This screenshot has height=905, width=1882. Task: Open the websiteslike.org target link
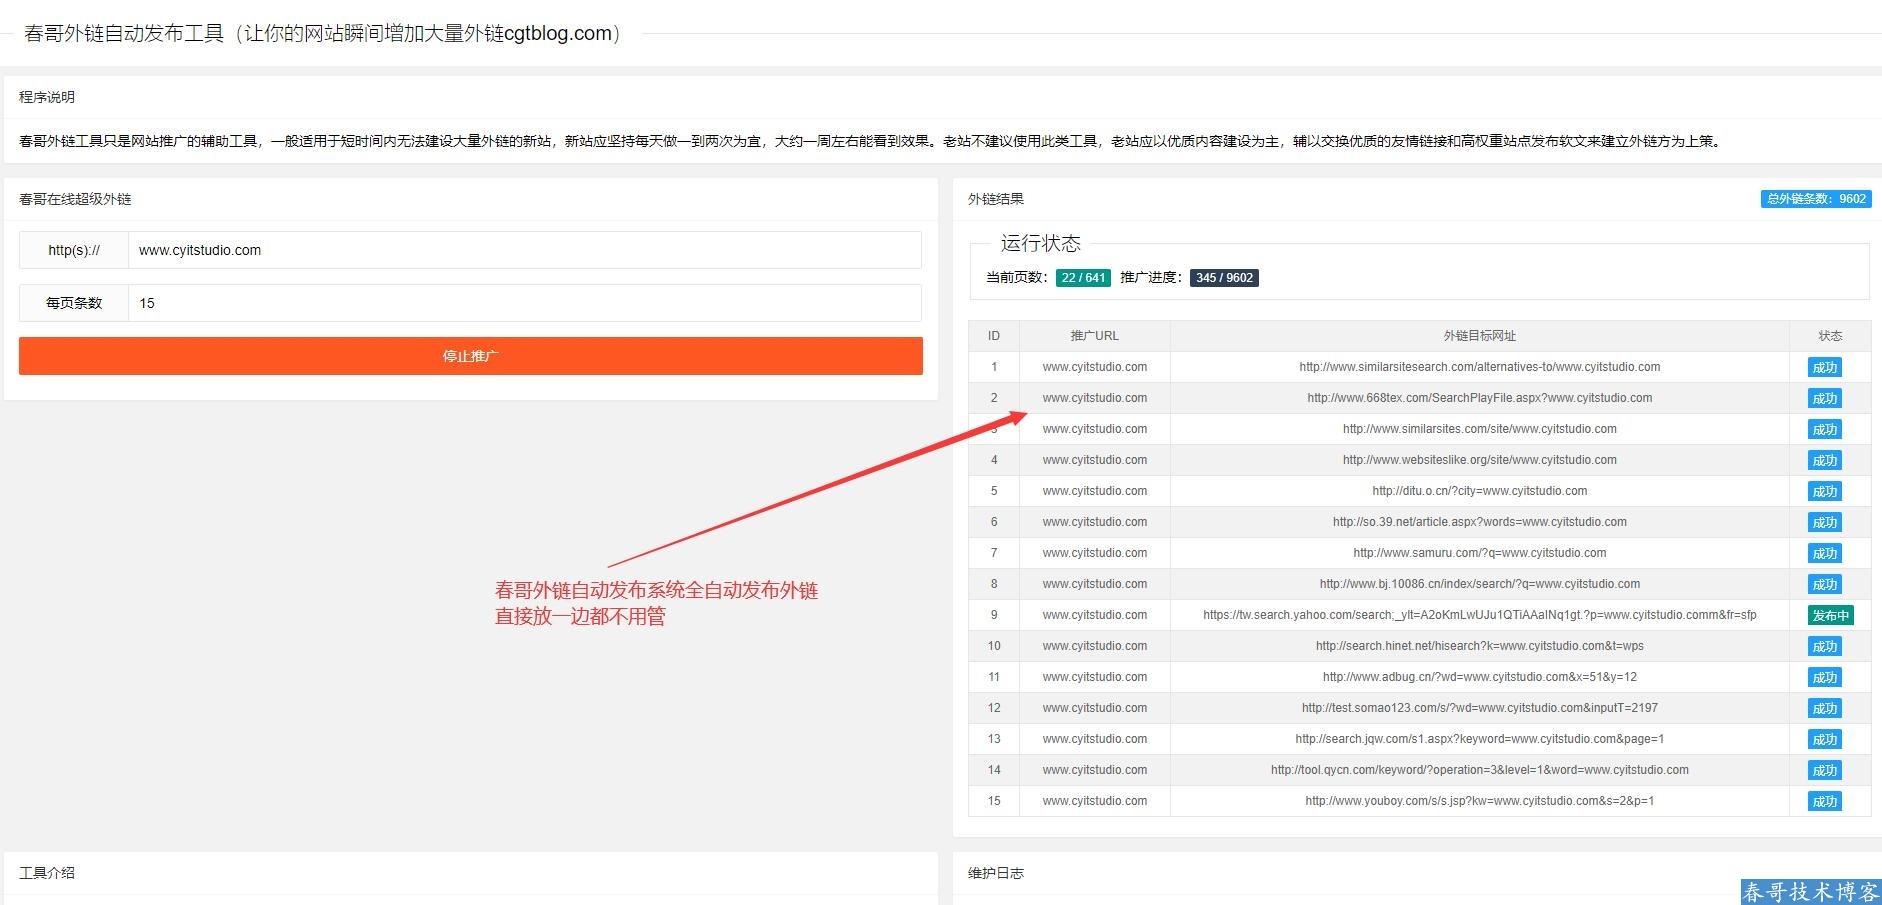(1479, 460)
